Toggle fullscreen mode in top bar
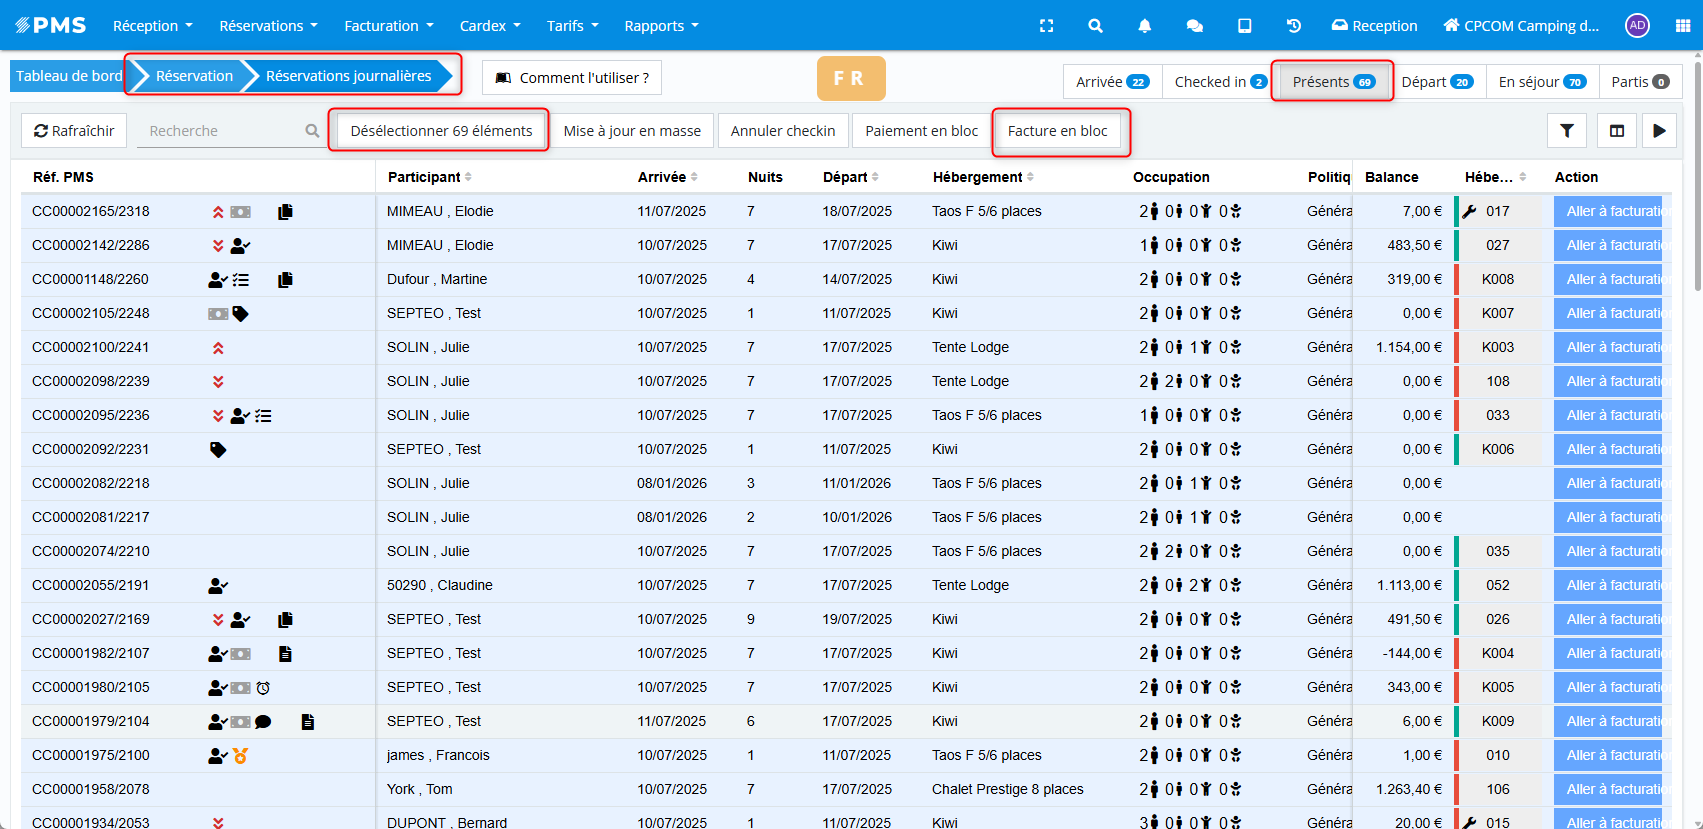 click(x=1046, y=26)
